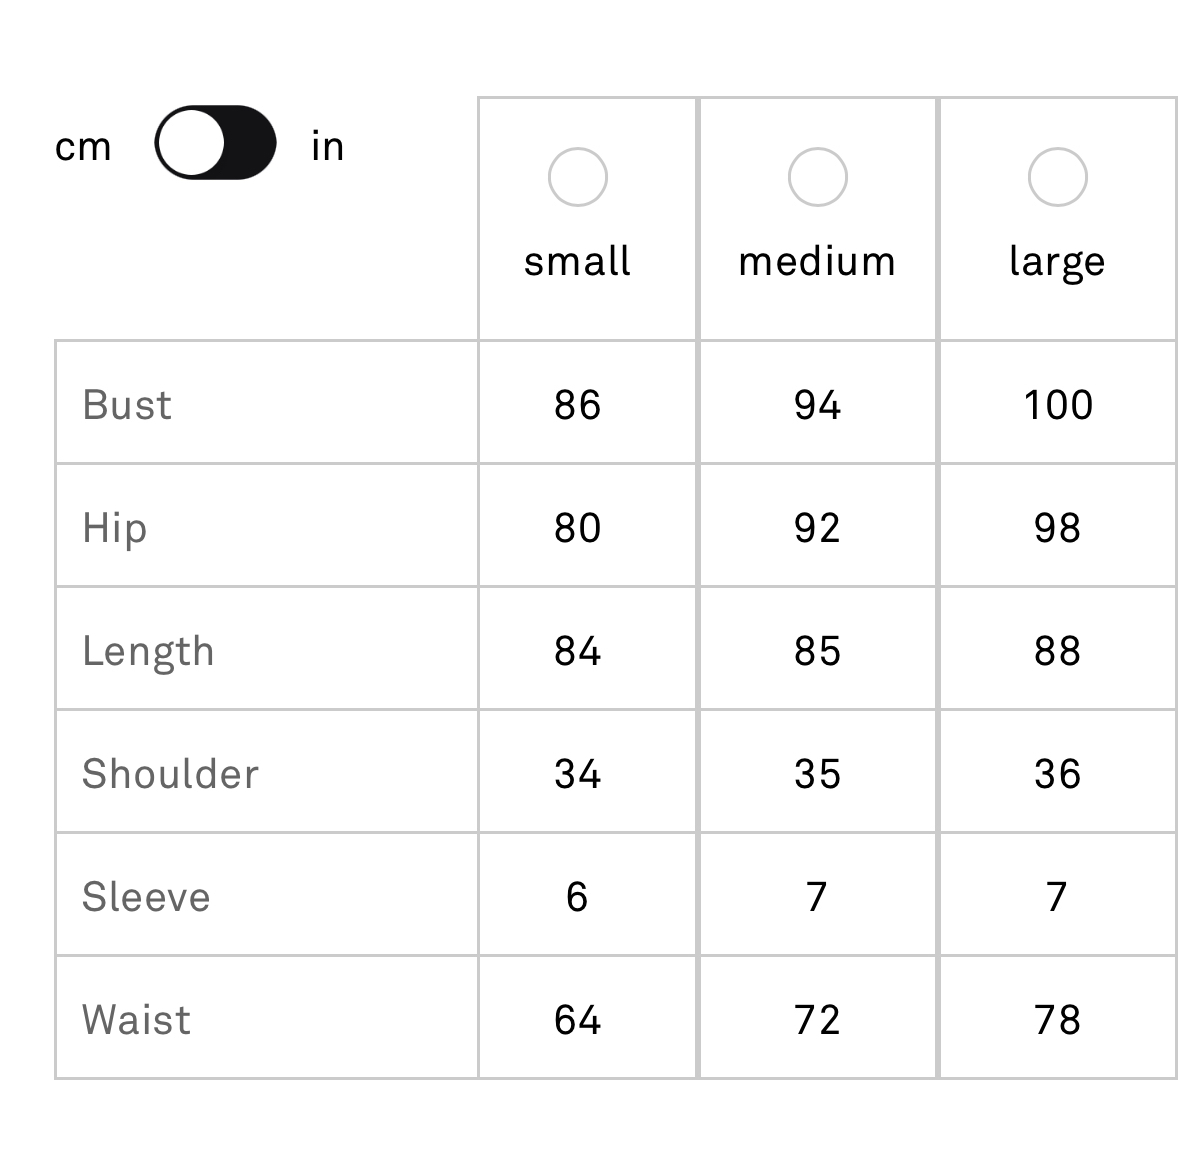This screenshot has height=1166, width=1179.
Task: Click the 'in' unit label
Action: point(327,147)
